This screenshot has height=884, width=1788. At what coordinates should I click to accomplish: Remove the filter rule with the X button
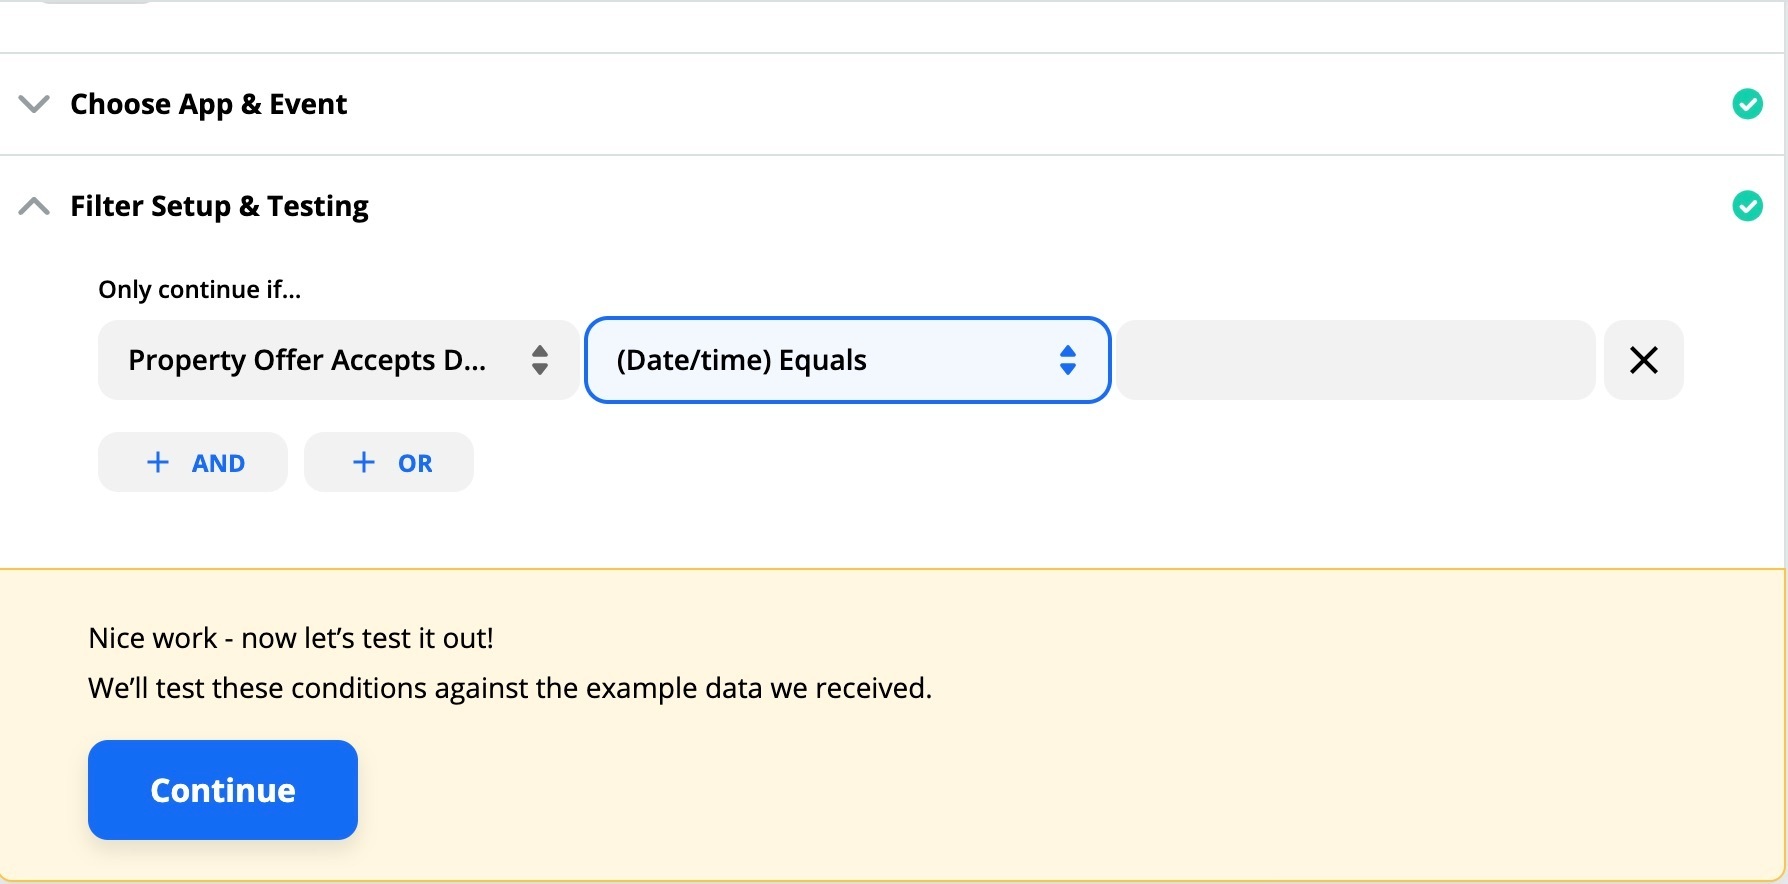pyautogui.click(x=1644, y=360)
